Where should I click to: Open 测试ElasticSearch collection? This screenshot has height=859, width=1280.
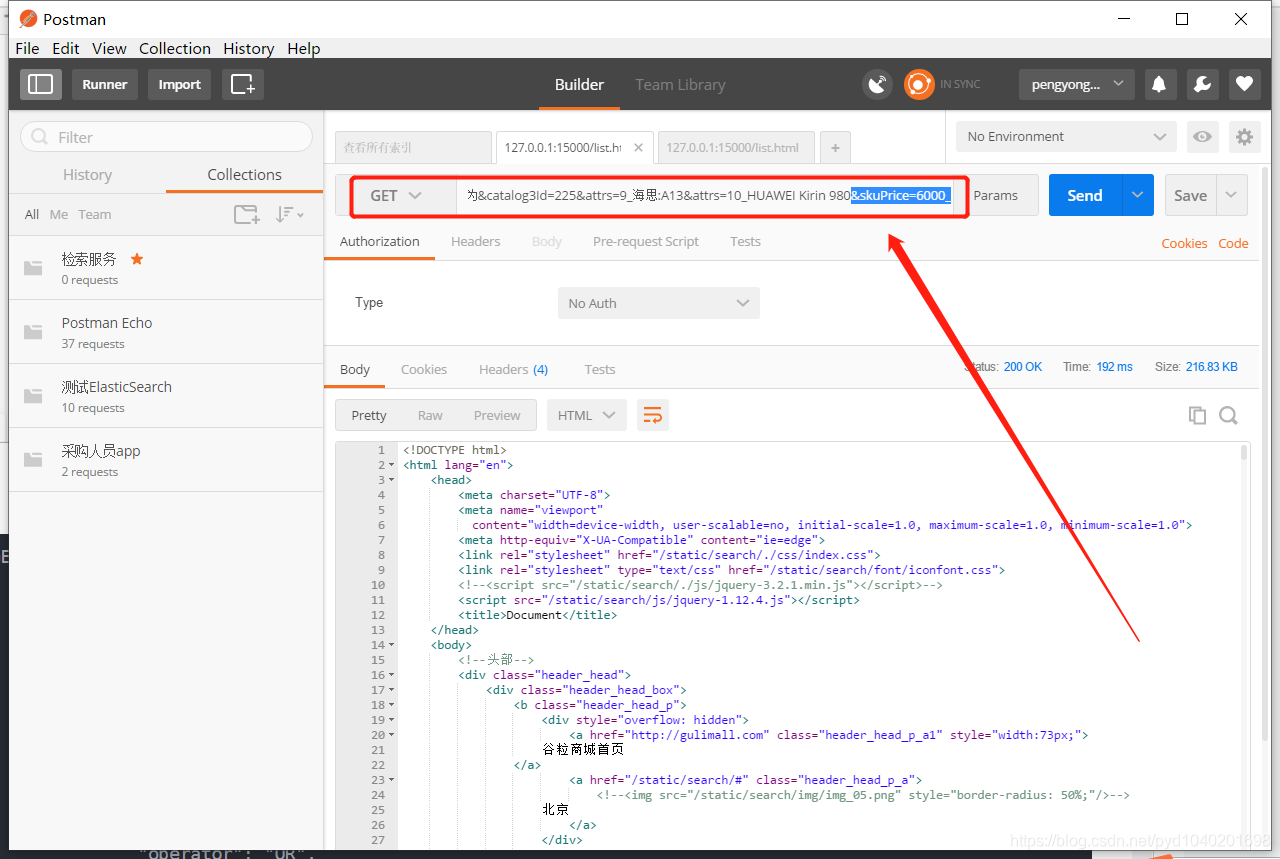click(x=166, y=396)
